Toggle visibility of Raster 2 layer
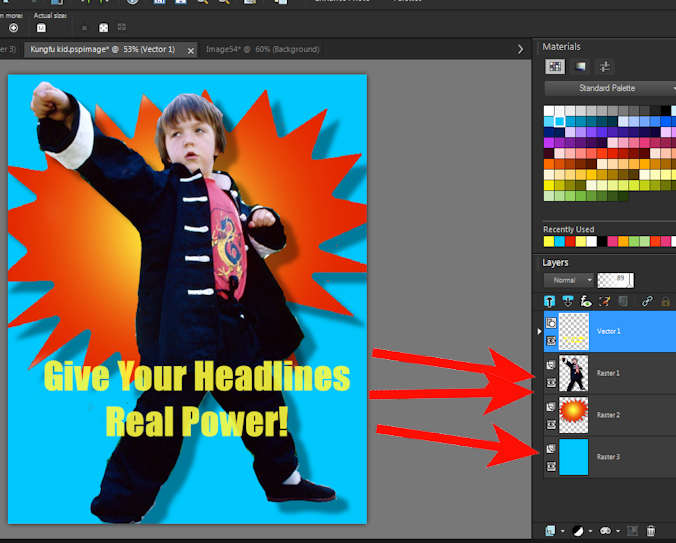The image size is (676, 543). [x=551, y=424]
